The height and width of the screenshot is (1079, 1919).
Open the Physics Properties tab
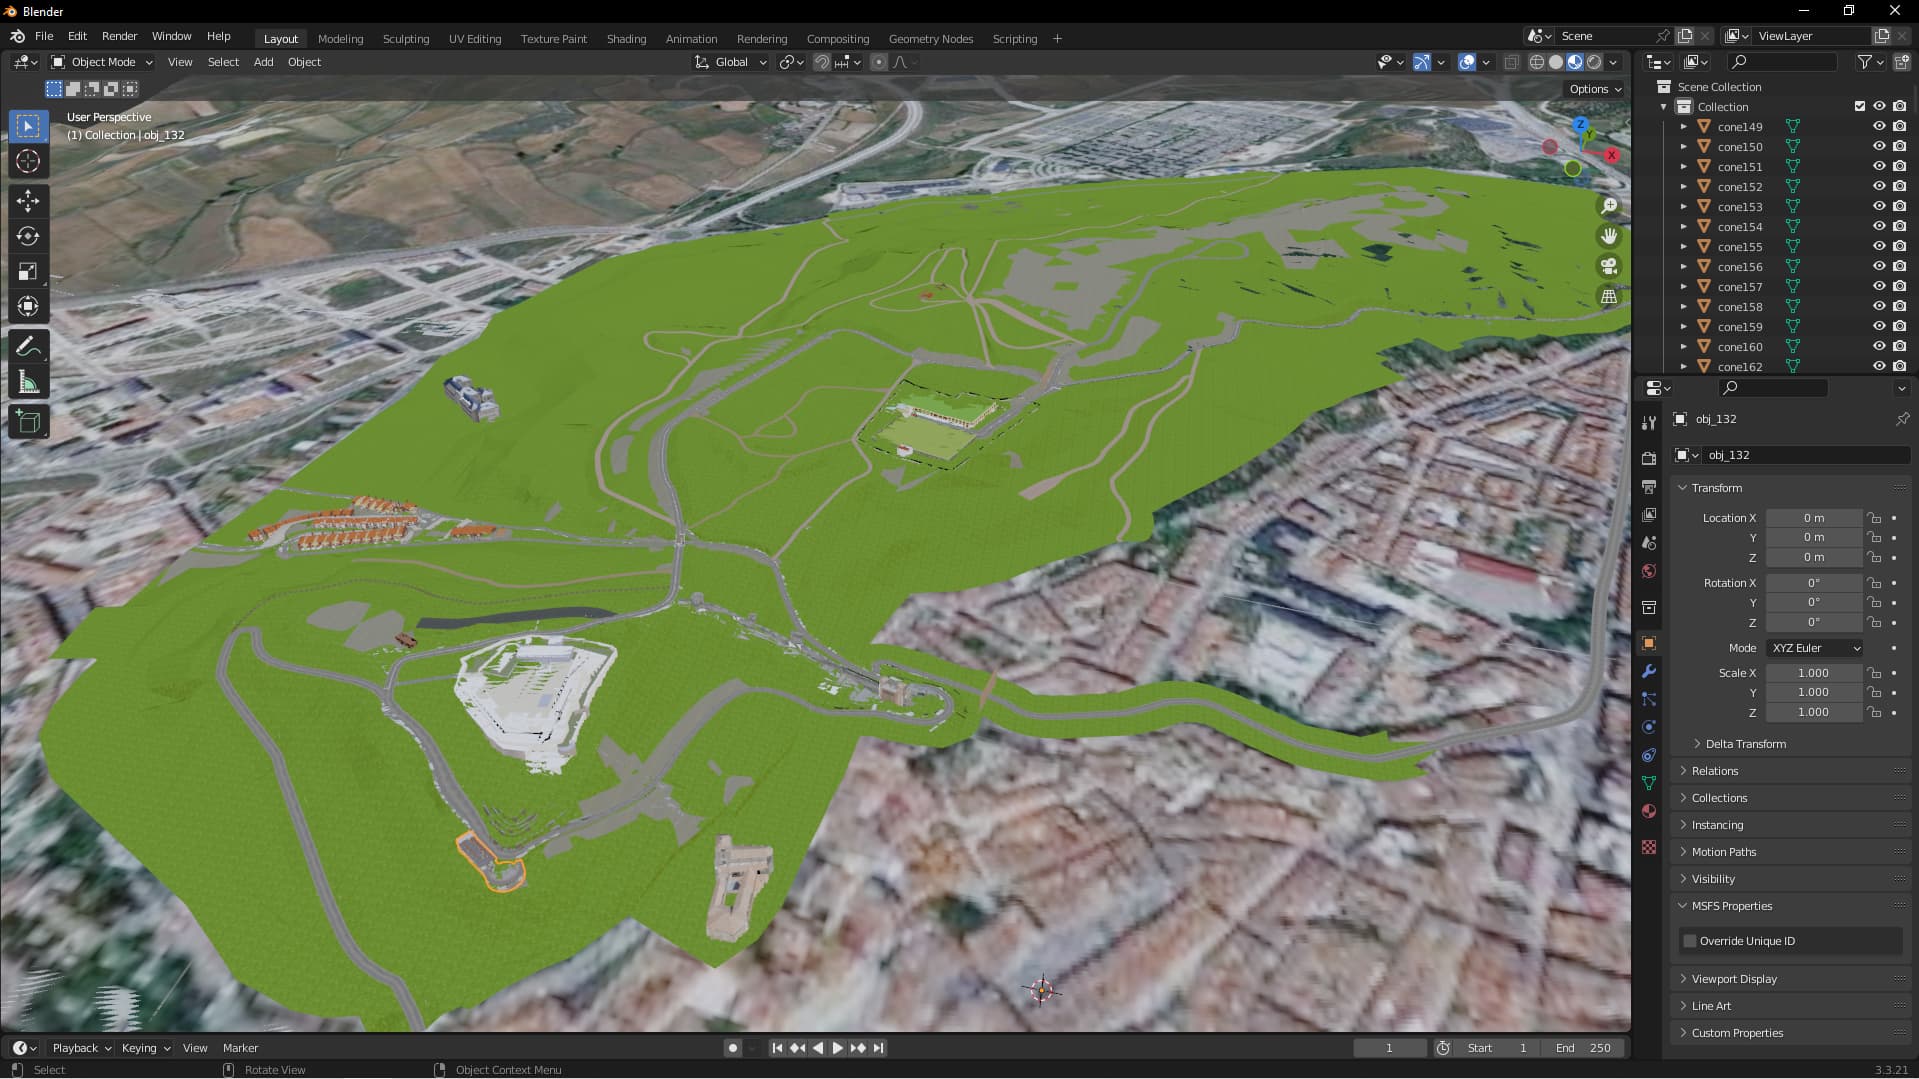click(x=1649, y=727)
